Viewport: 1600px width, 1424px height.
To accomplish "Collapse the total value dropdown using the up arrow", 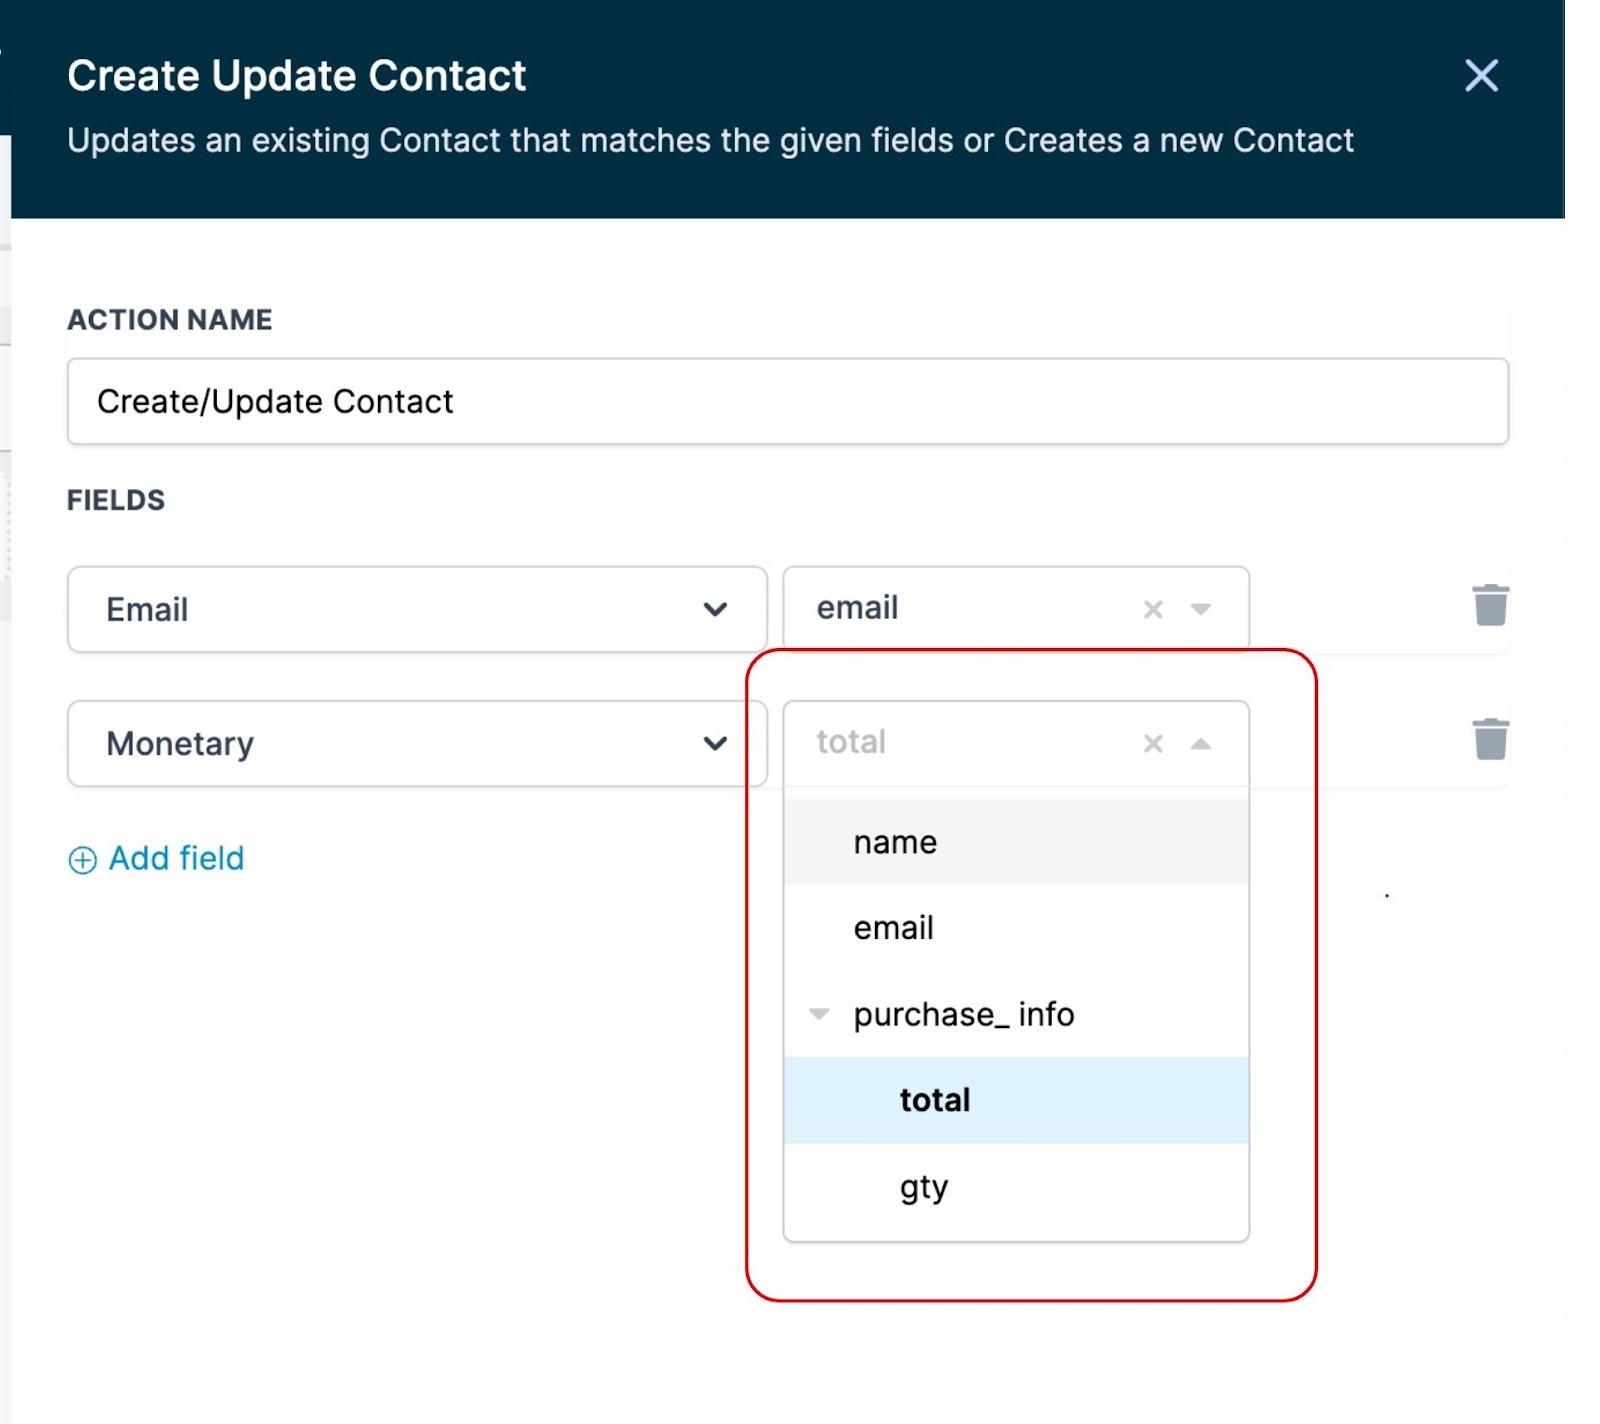I will click(x=1199, y=743).
